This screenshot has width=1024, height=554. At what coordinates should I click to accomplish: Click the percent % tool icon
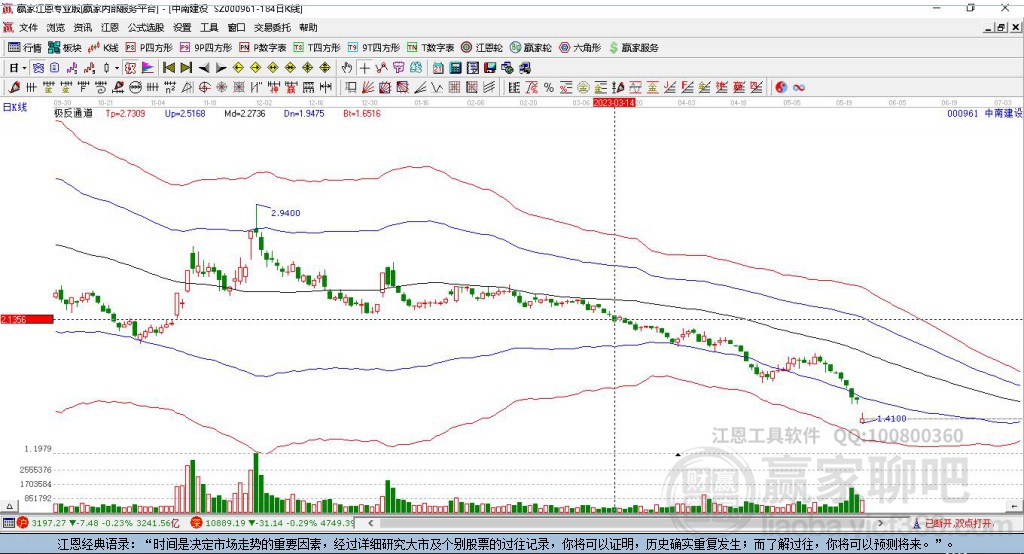[549, 87]
